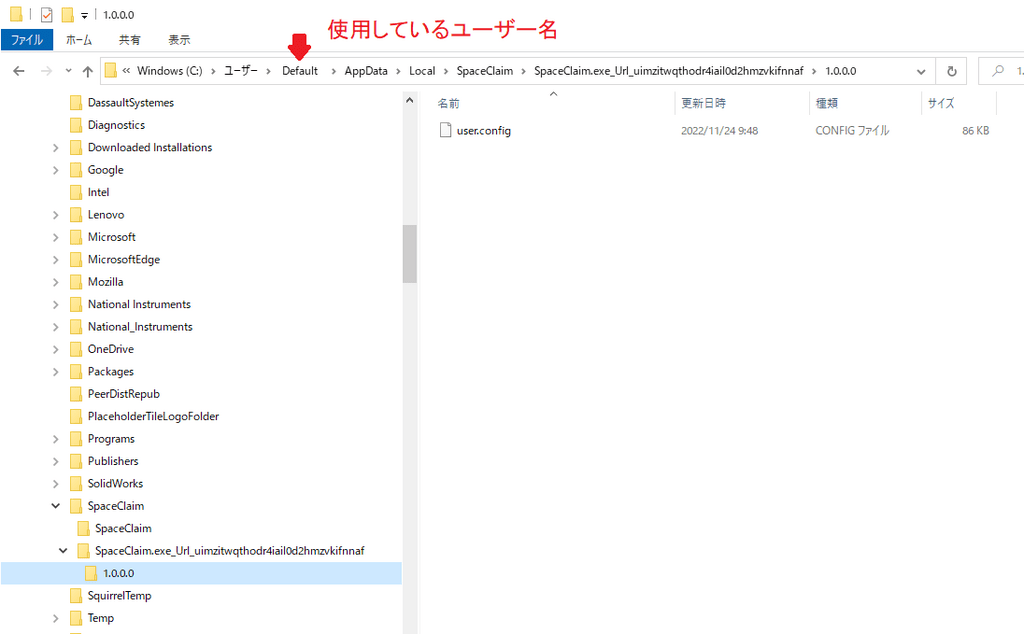
Task: Click the Temp folder icon
Action: coord(76,618)
